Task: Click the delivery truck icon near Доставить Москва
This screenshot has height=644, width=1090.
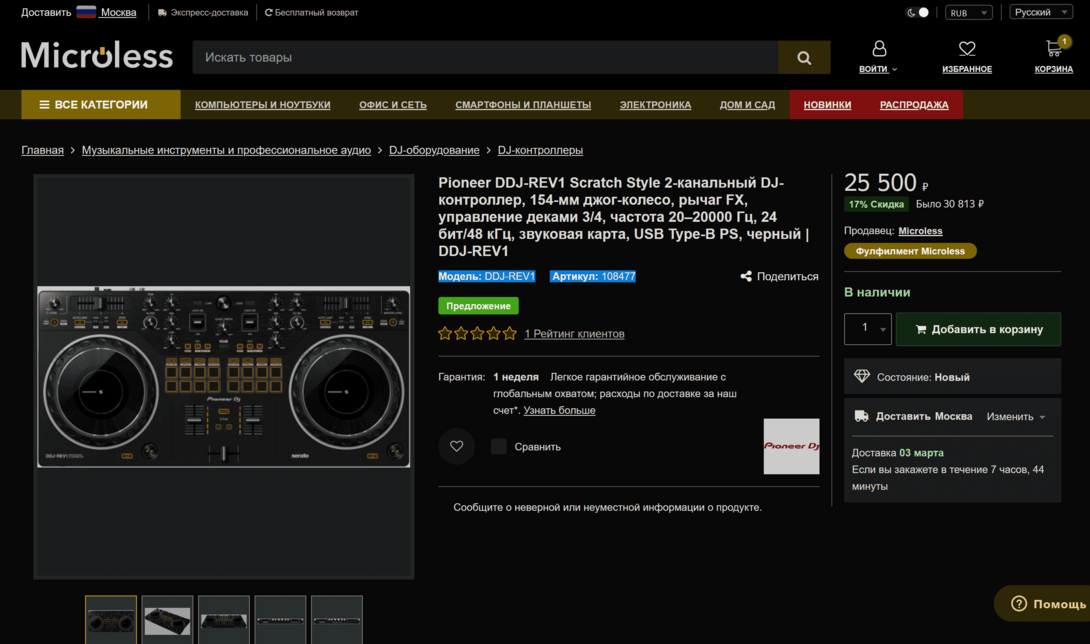Action: [861, 416]
